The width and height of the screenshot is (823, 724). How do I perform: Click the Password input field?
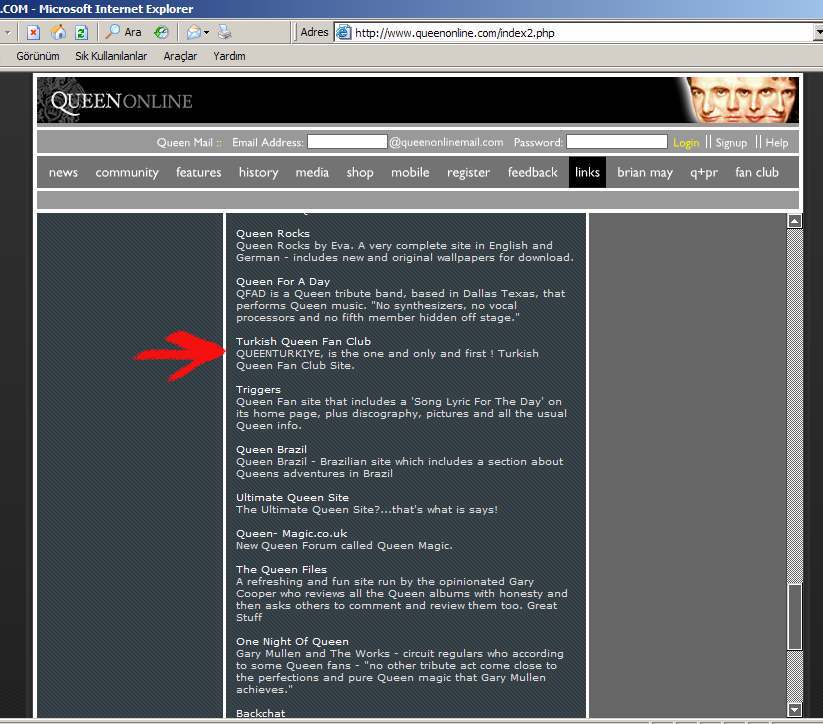tap(617, 142)
